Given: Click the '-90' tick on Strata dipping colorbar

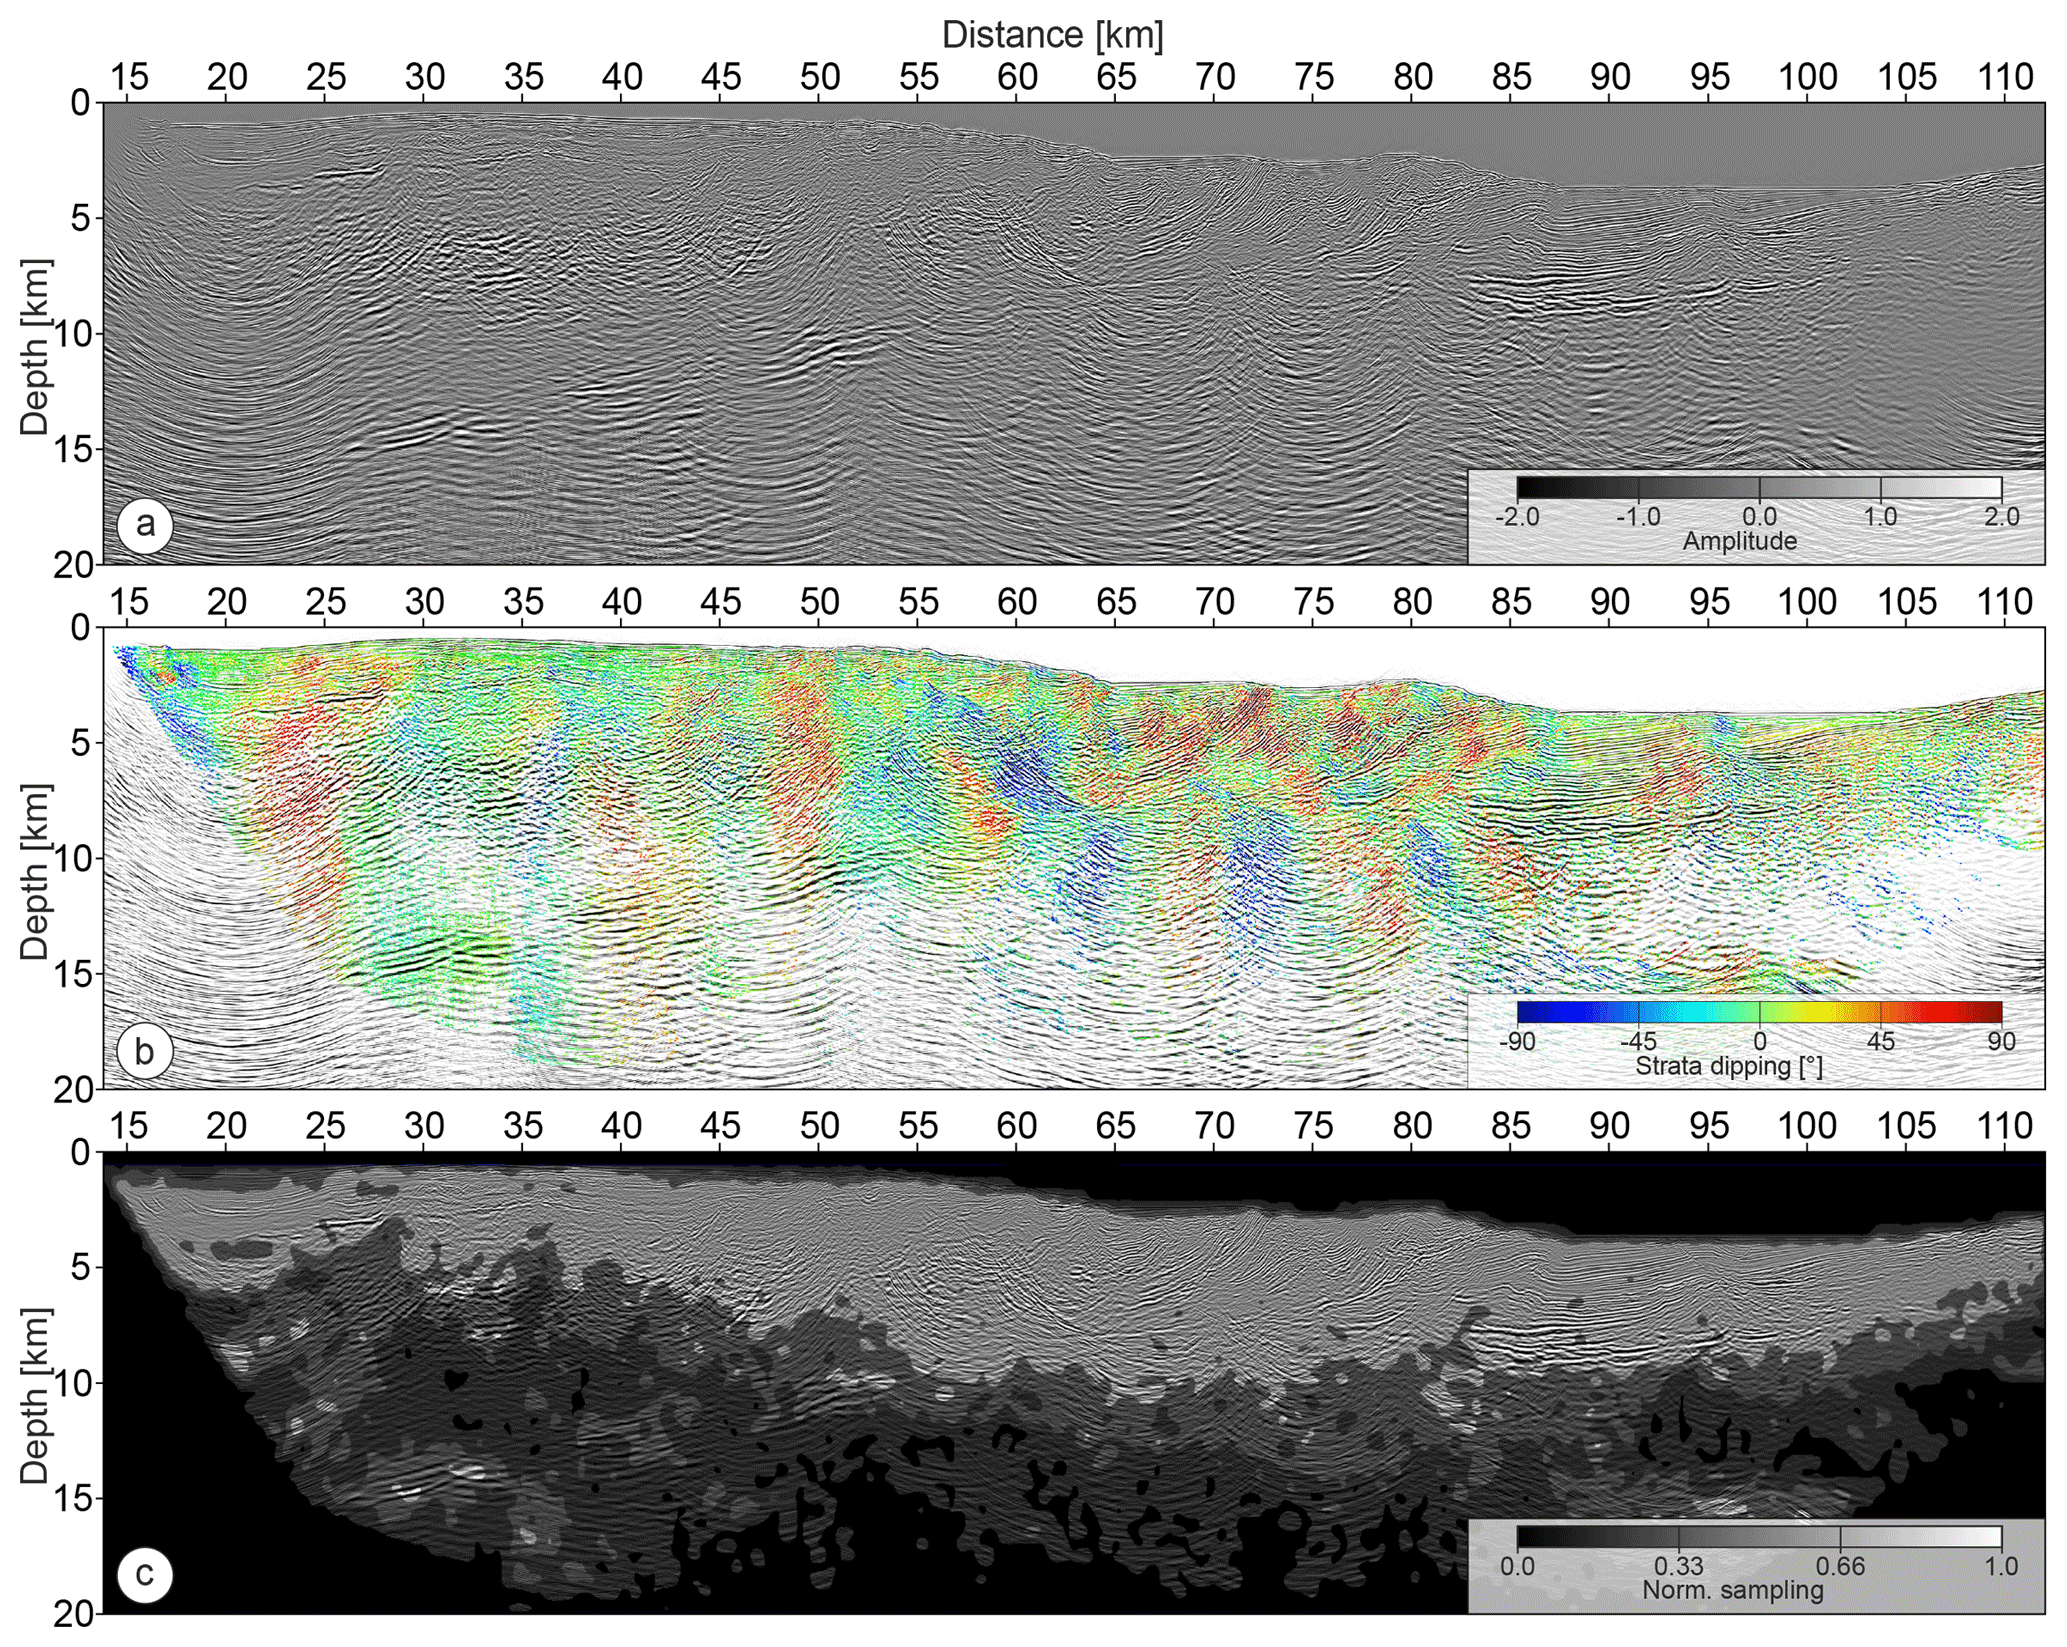Looking at the screenshot, I should click(x=1516, y=1041).
